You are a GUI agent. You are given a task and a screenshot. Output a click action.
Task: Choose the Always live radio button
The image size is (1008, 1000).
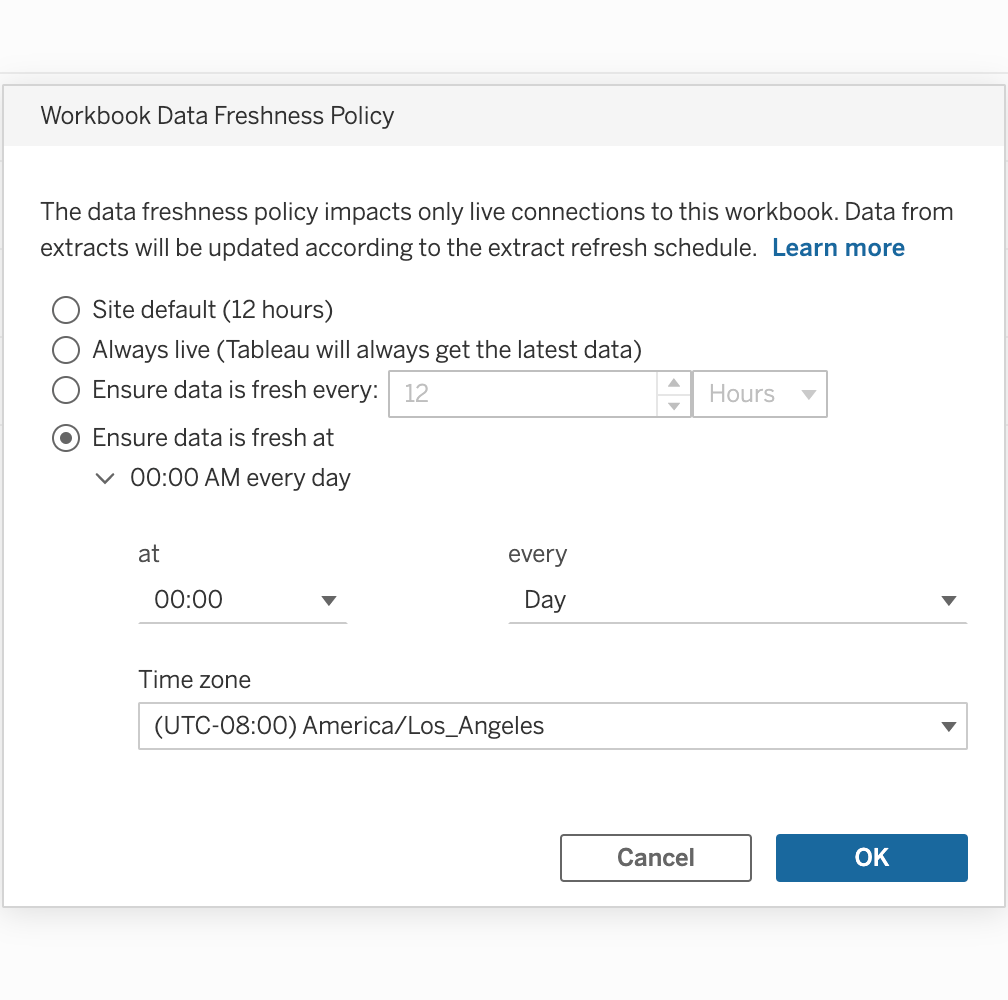tap(66, 350)
